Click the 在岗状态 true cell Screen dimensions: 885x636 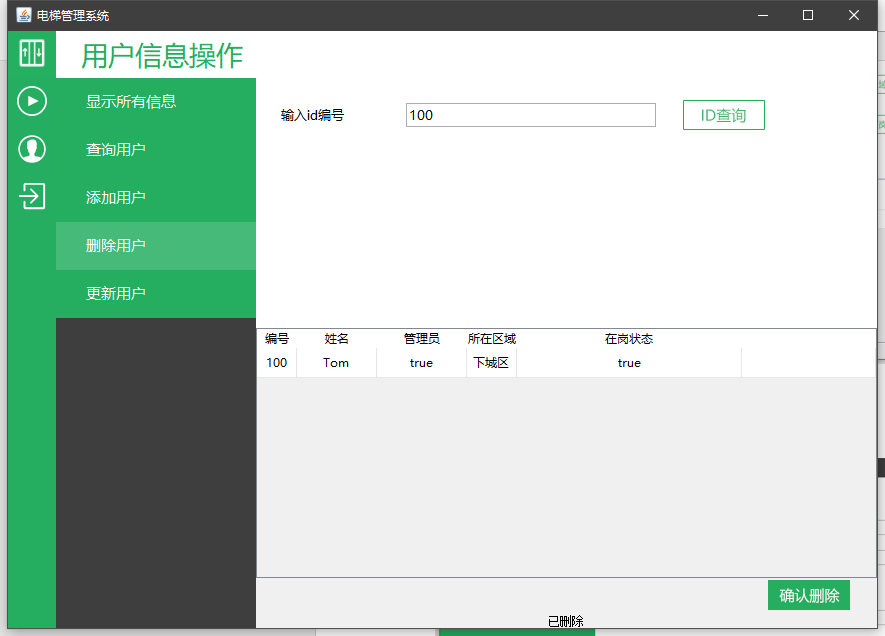629,363
